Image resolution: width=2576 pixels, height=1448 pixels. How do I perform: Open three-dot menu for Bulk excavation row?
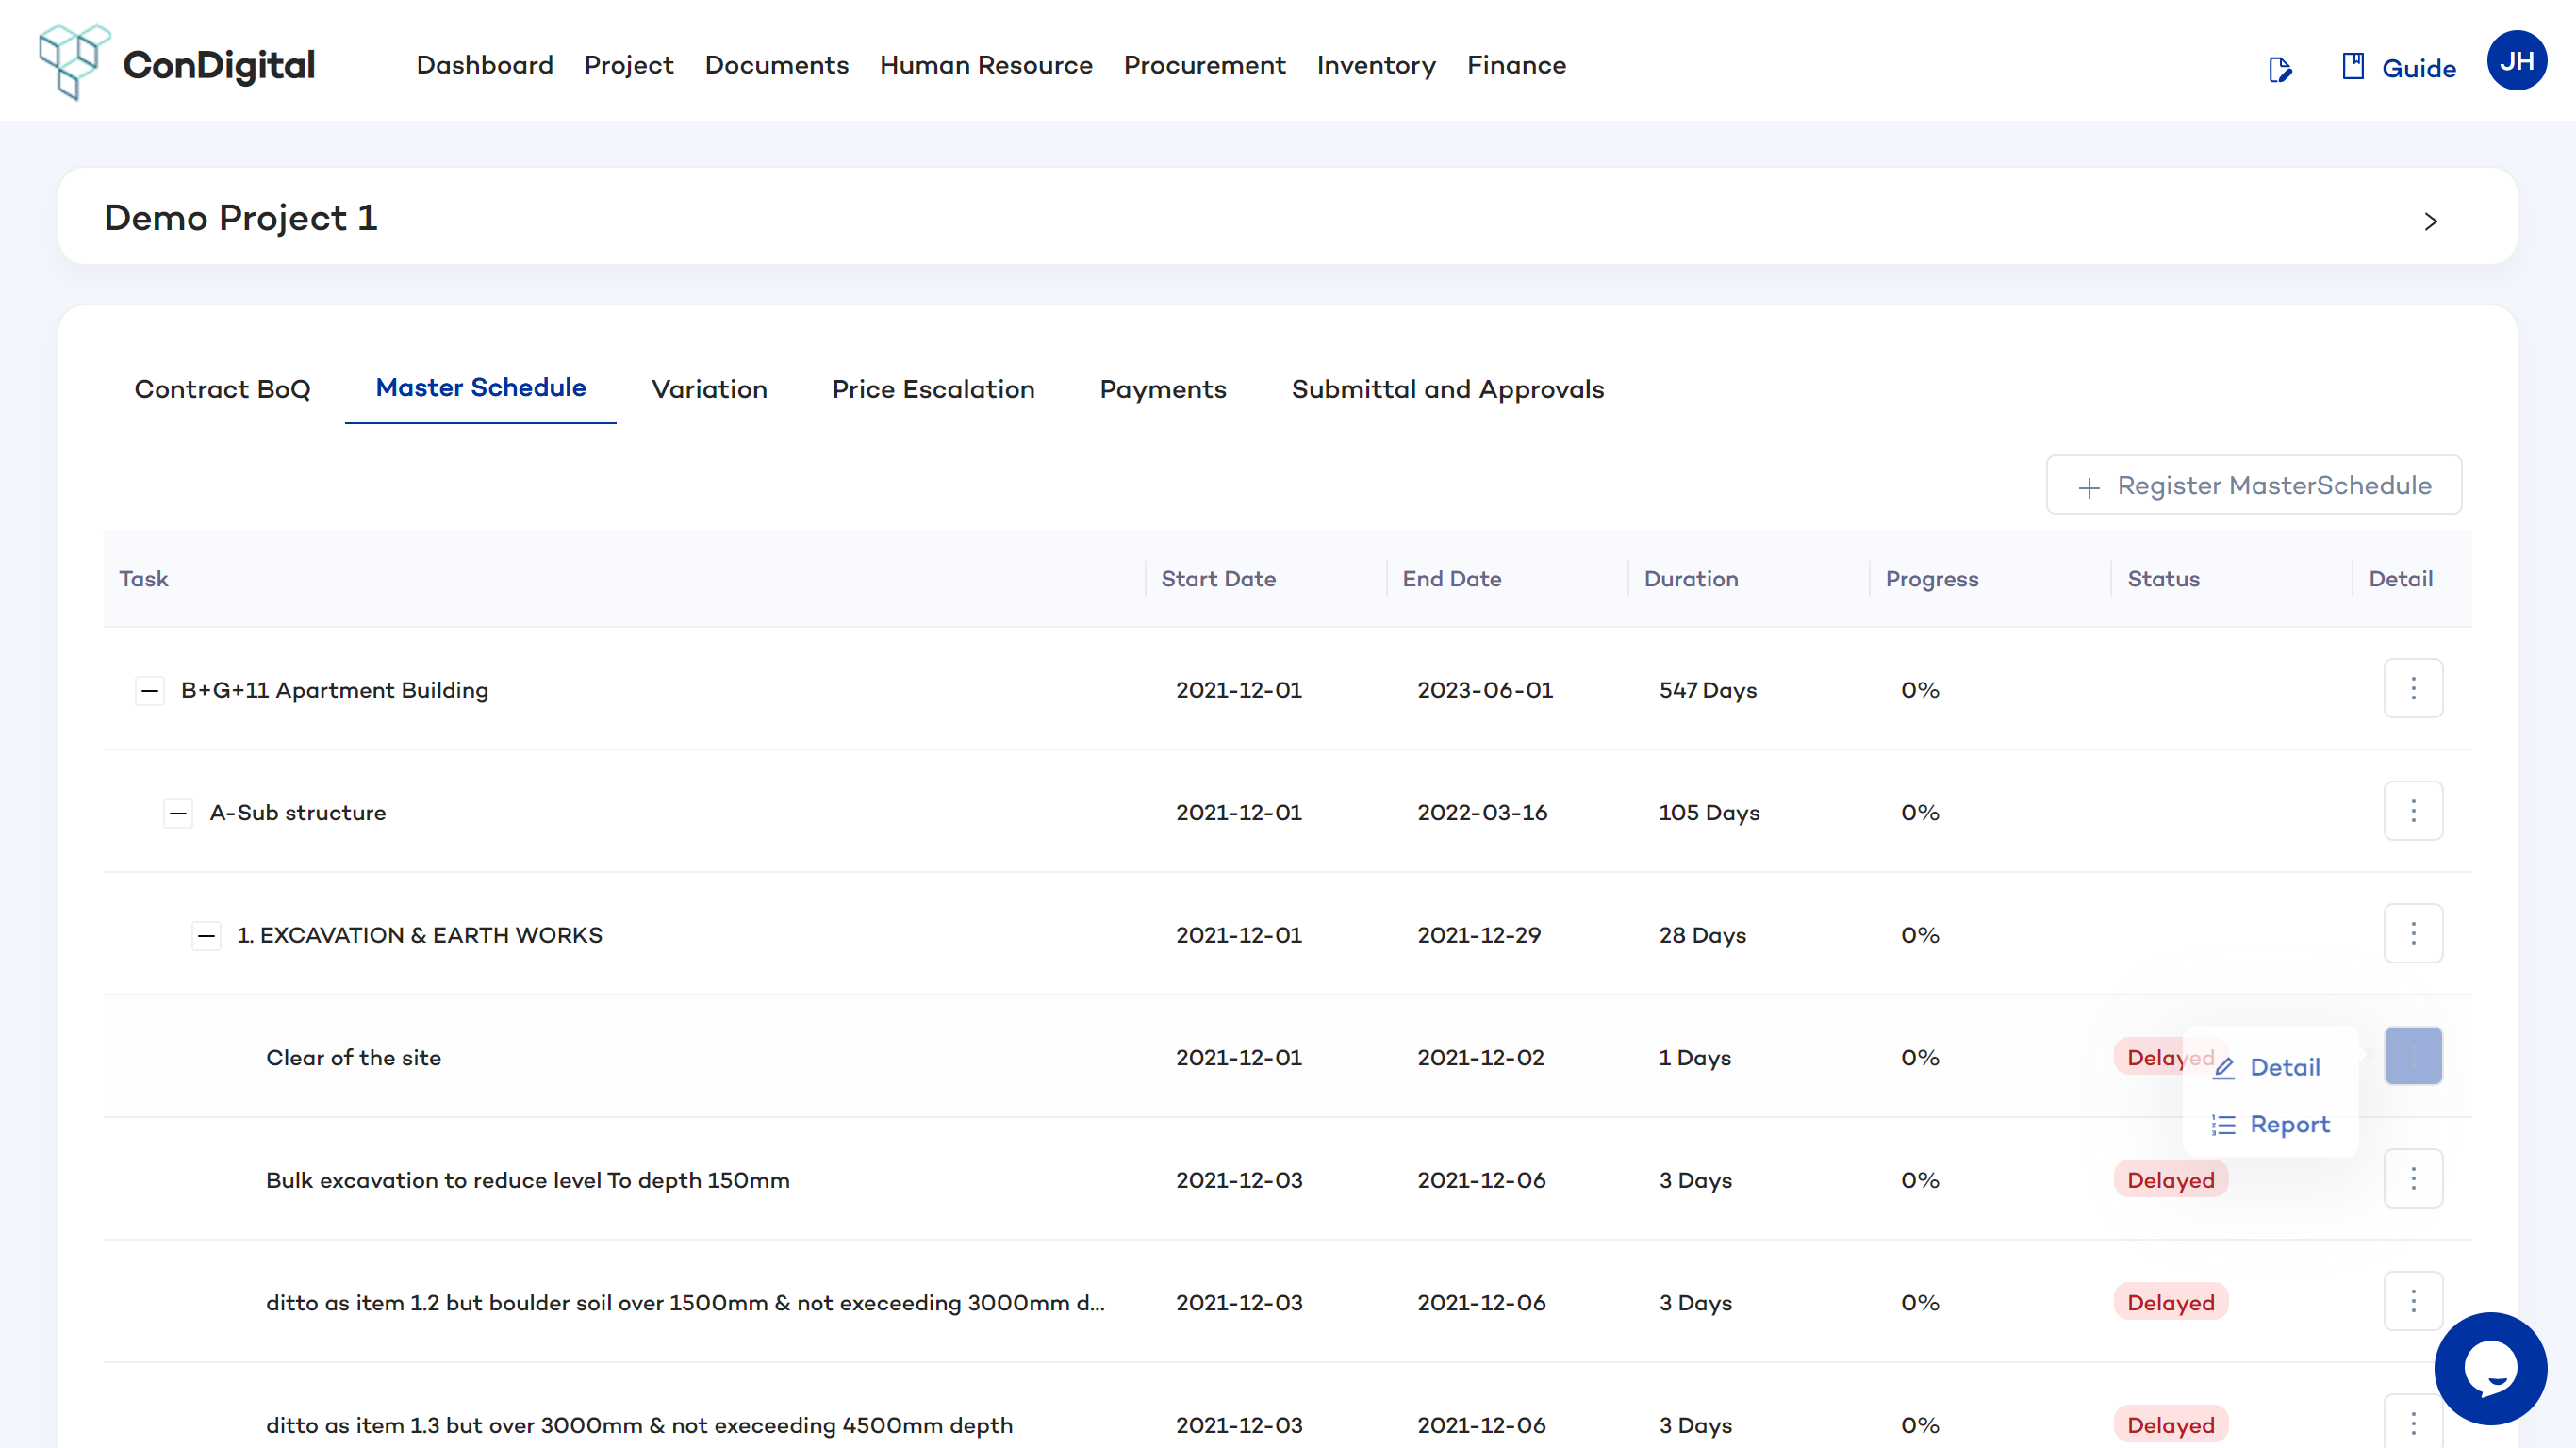point(2412,1178)
